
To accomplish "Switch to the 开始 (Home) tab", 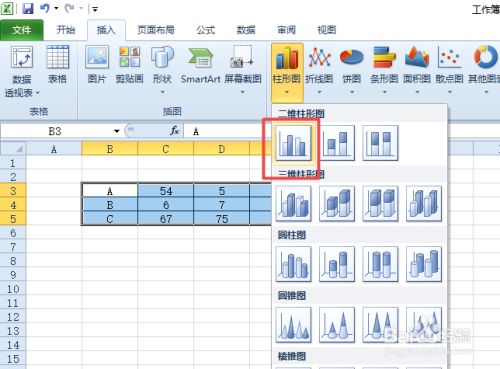I will click(x=65, y=30).
